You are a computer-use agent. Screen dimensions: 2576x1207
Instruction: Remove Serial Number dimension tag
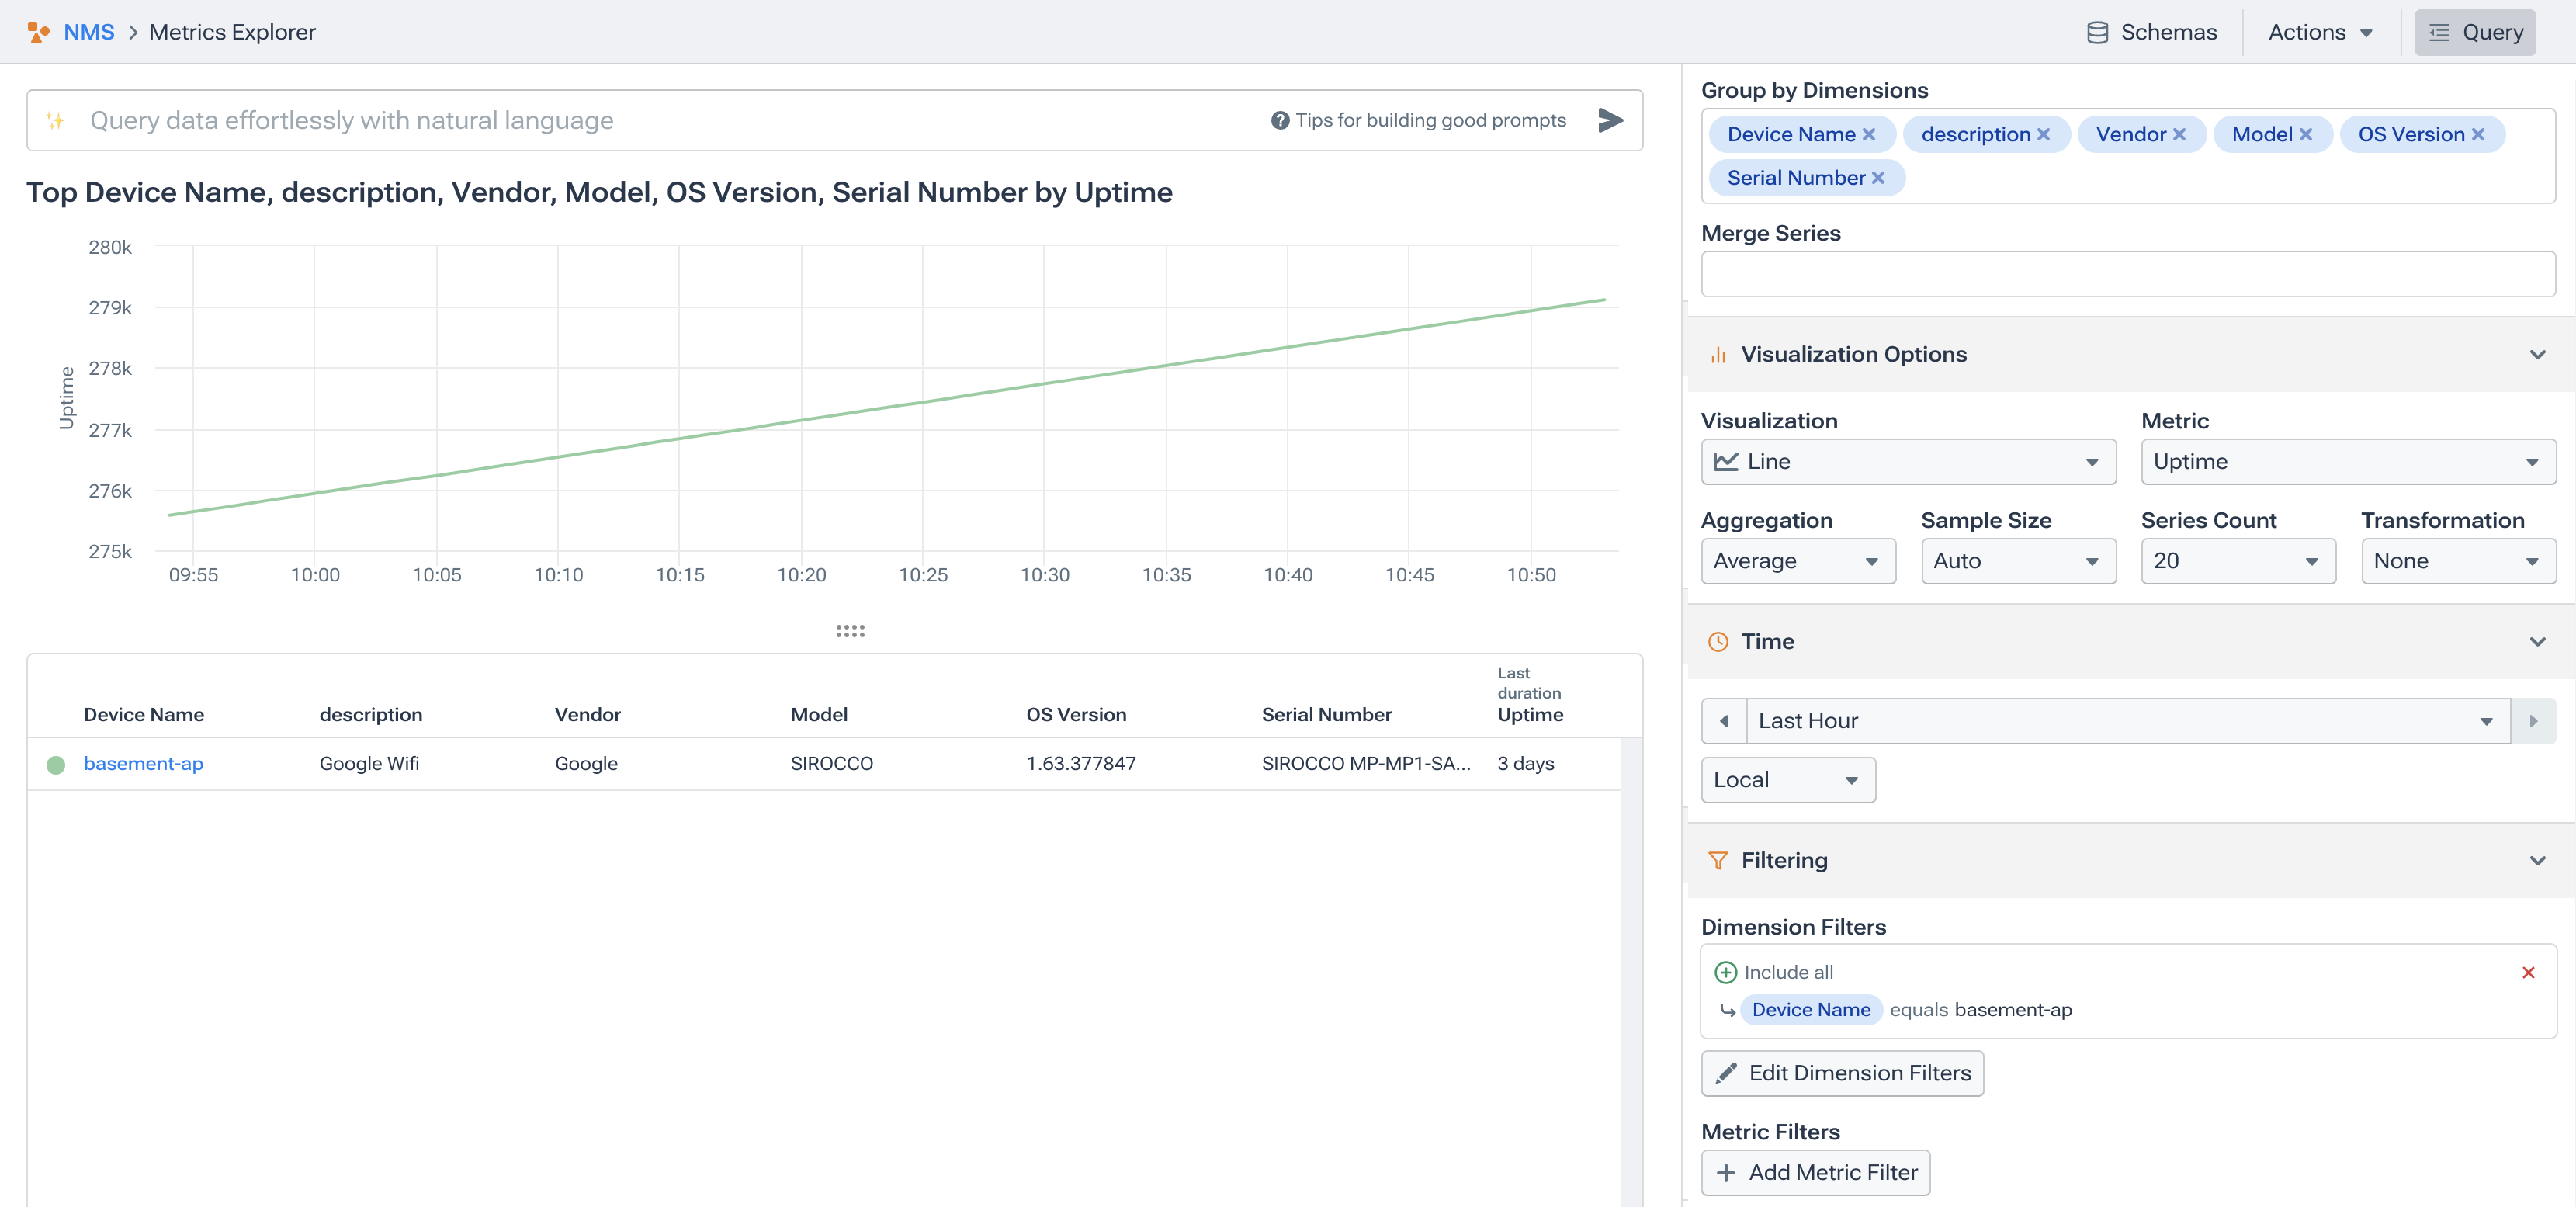tap(1878, 178)
